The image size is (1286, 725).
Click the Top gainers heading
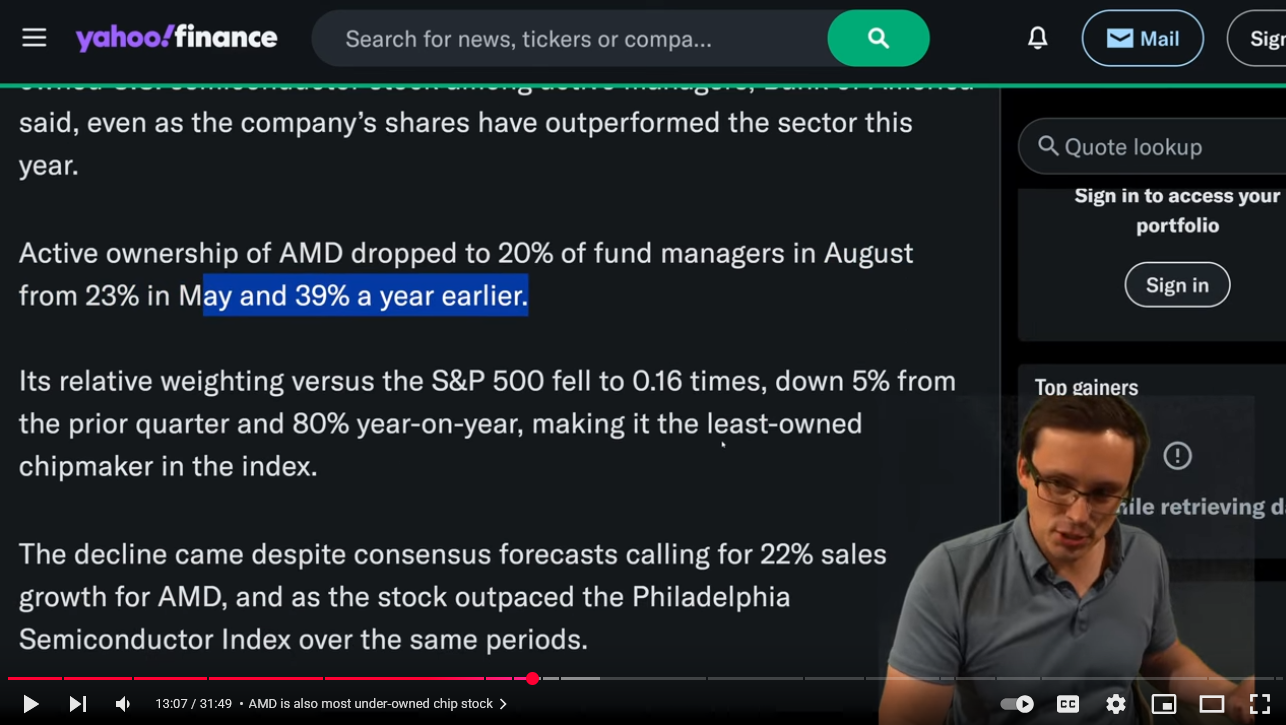click(x=1086, y=388)
